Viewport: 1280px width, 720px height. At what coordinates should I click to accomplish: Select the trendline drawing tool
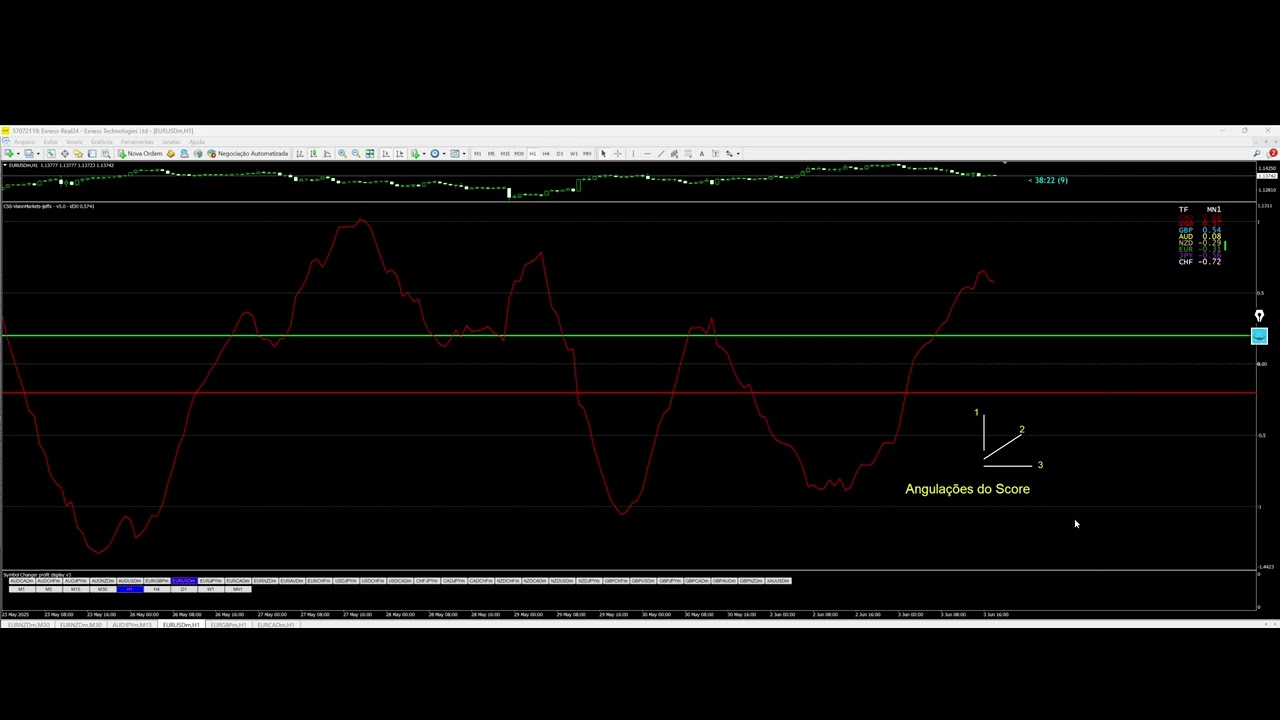coord(661,154)
